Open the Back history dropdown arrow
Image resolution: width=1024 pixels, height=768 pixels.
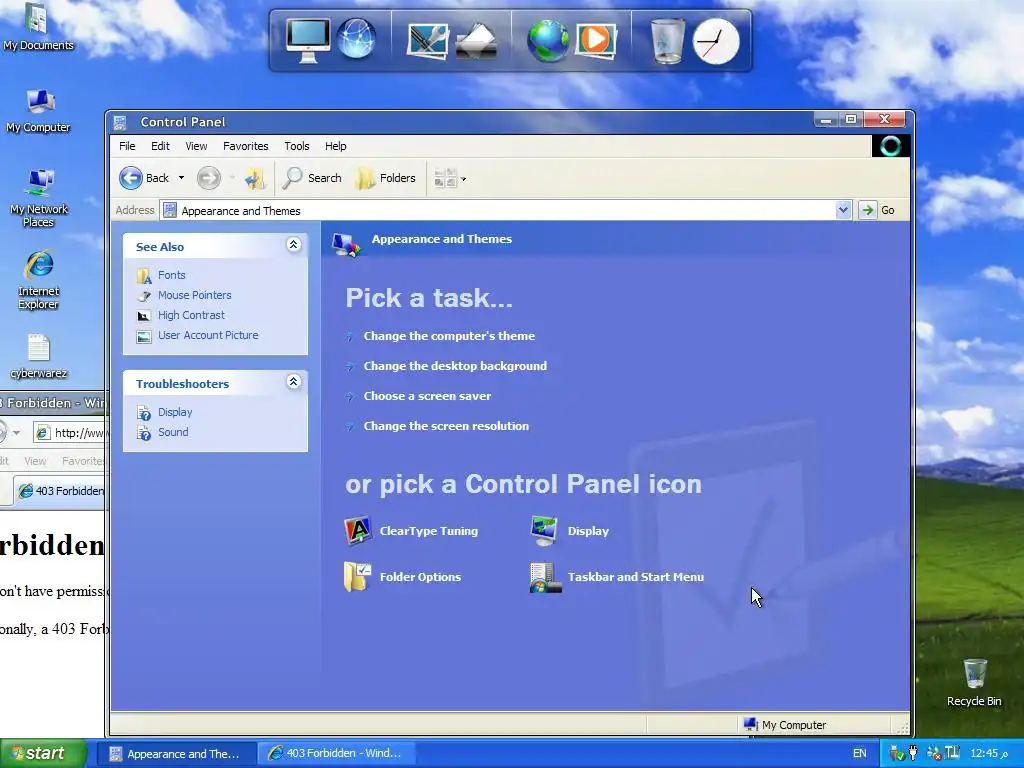click(x=182, y=178)
